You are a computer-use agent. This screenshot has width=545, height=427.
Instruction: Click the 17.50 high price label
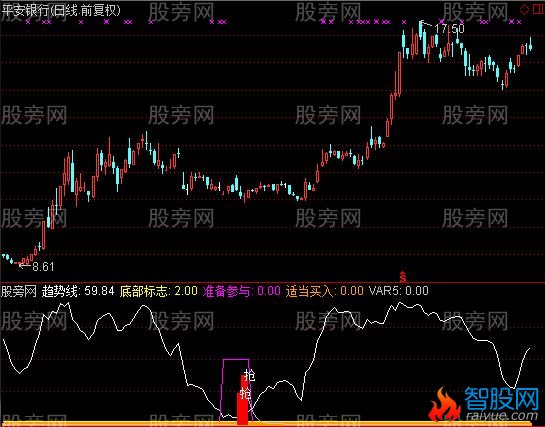click(x=449, y=29)
